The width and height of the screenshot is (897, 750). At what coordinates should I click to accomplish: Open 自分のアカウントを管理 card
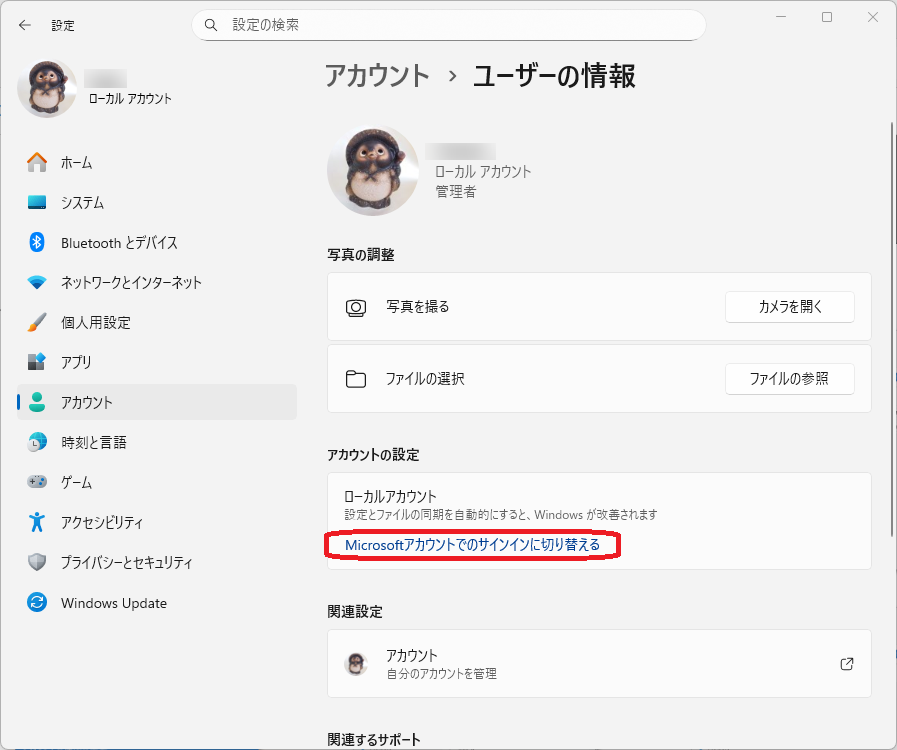pos(599,664)
